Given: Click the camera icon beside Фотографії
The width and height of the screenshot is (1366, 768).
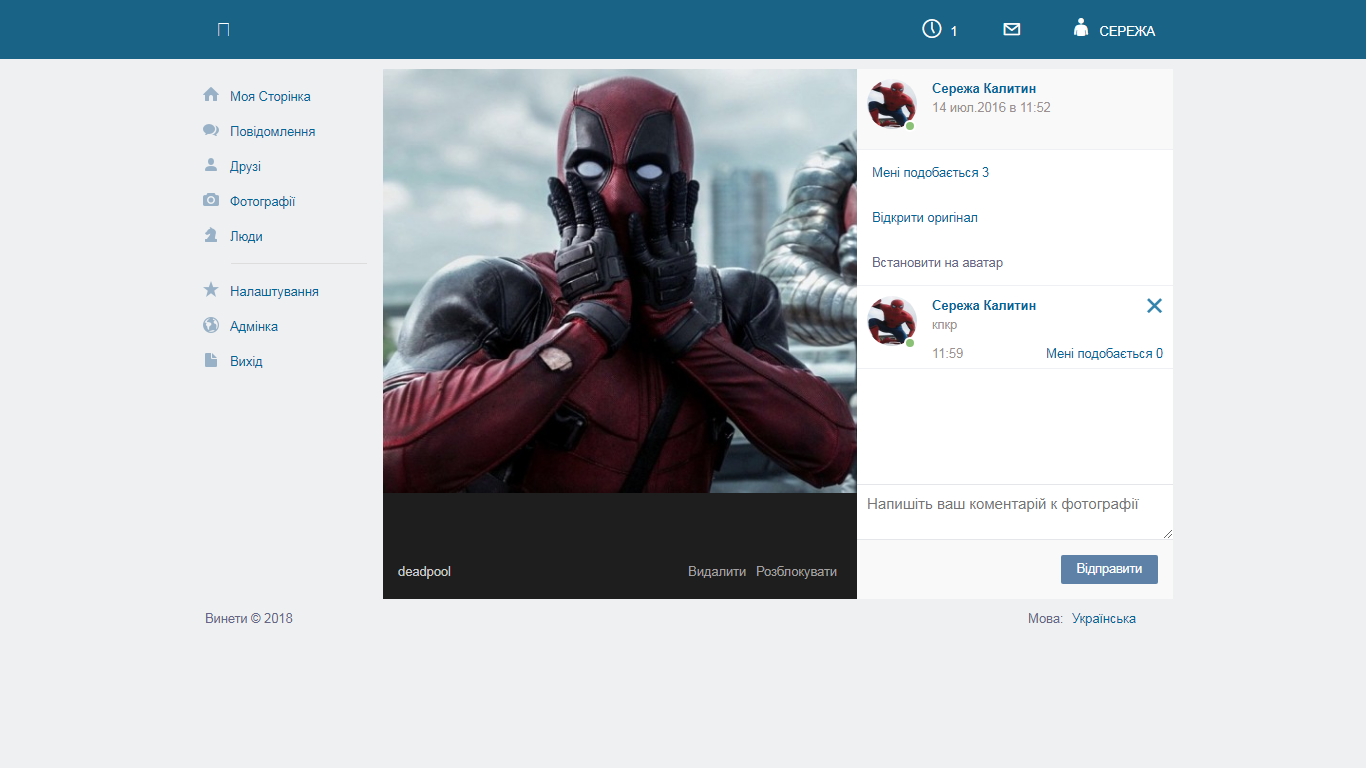Looking at the screenshot, I should [x=211, y=200].
